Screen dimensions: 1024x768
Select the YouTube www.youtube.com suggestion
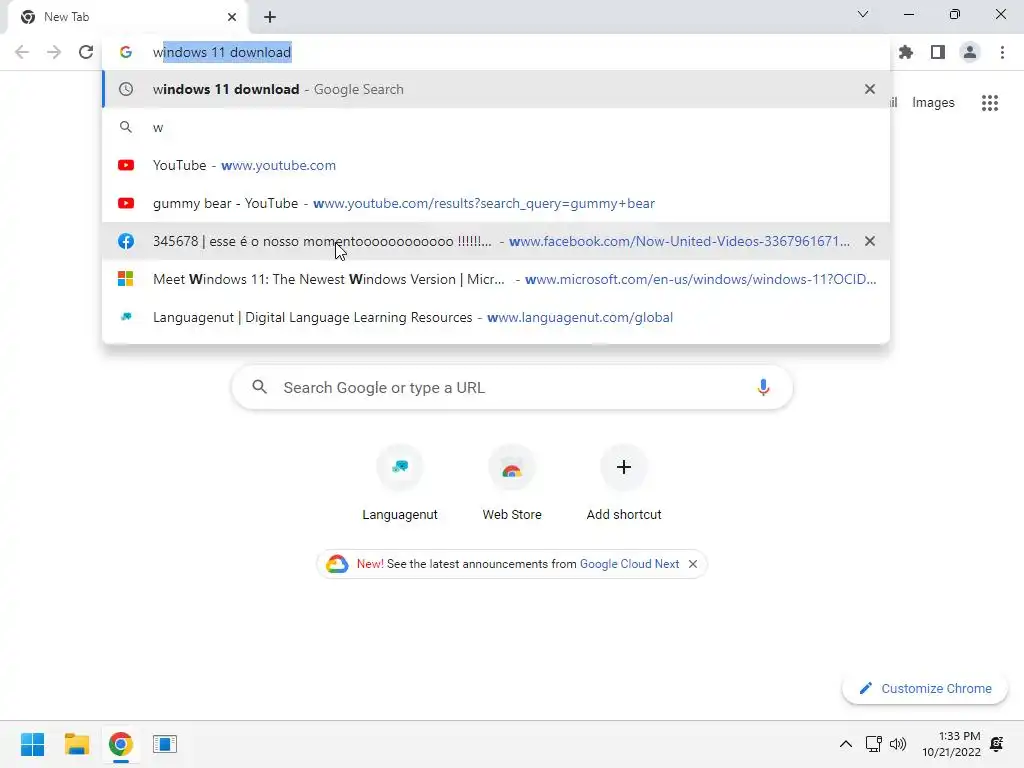(x=496, y=165)
